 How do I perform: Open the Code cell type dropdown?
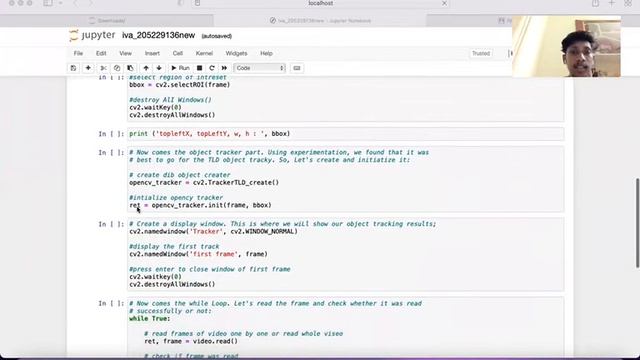point(259,68)
